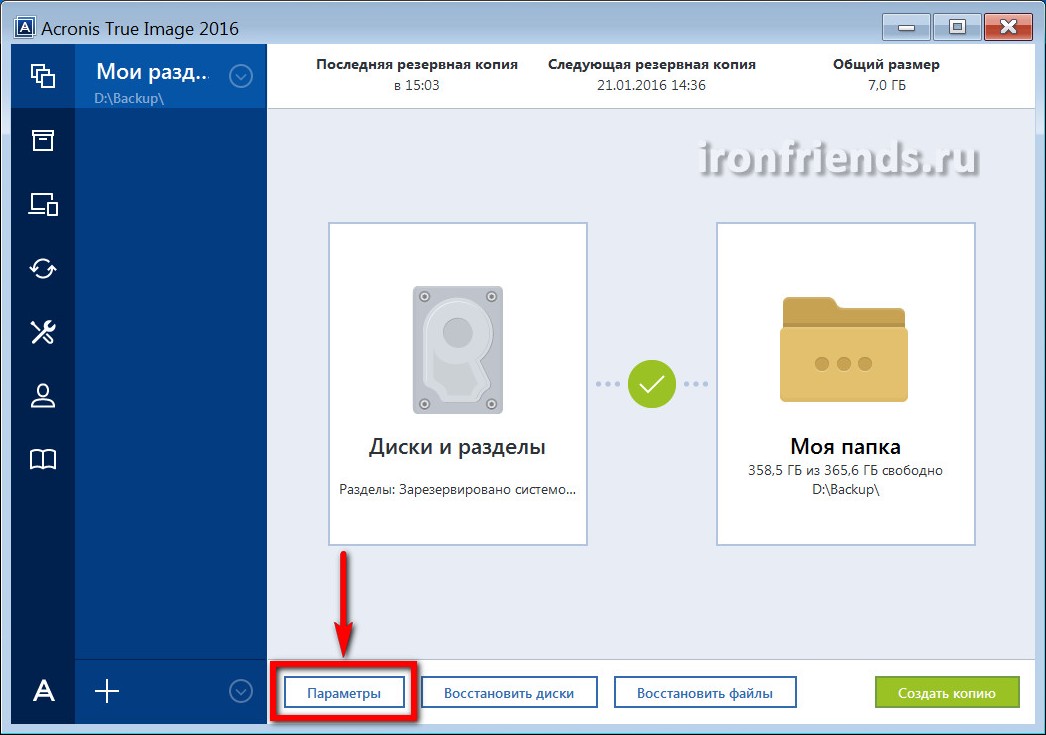Image resolution: width=1046 pixels, height=735 pixels.
Task: Open the Tools wrench icon
Action: pos(42,332)
